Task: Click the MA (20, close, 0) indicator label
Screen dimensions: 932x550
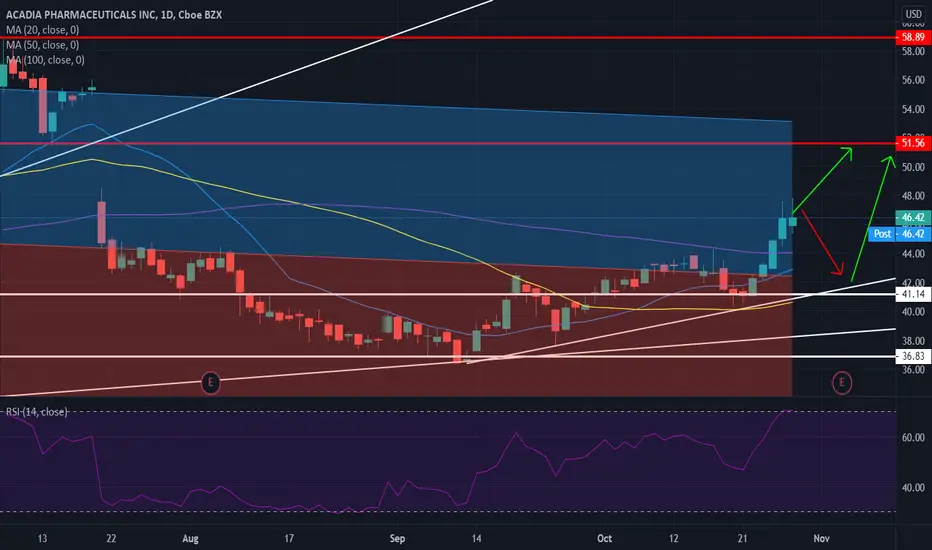Action: pos(42,30)
